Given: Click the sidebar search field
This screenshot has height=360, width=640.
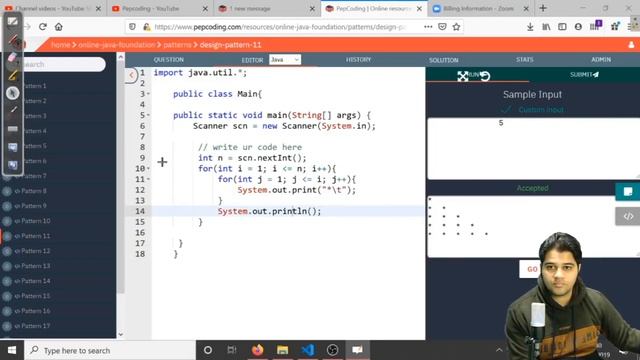Looking at the screenshot, I should (61, 64).
